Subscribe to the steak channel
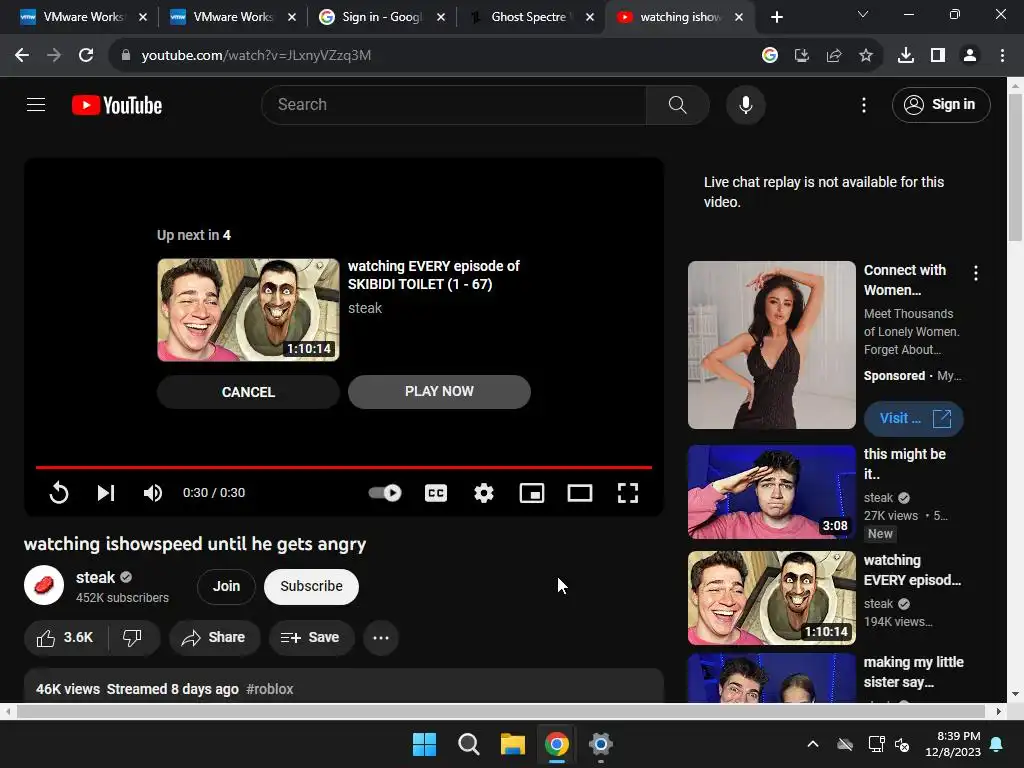 click(312, 586)
